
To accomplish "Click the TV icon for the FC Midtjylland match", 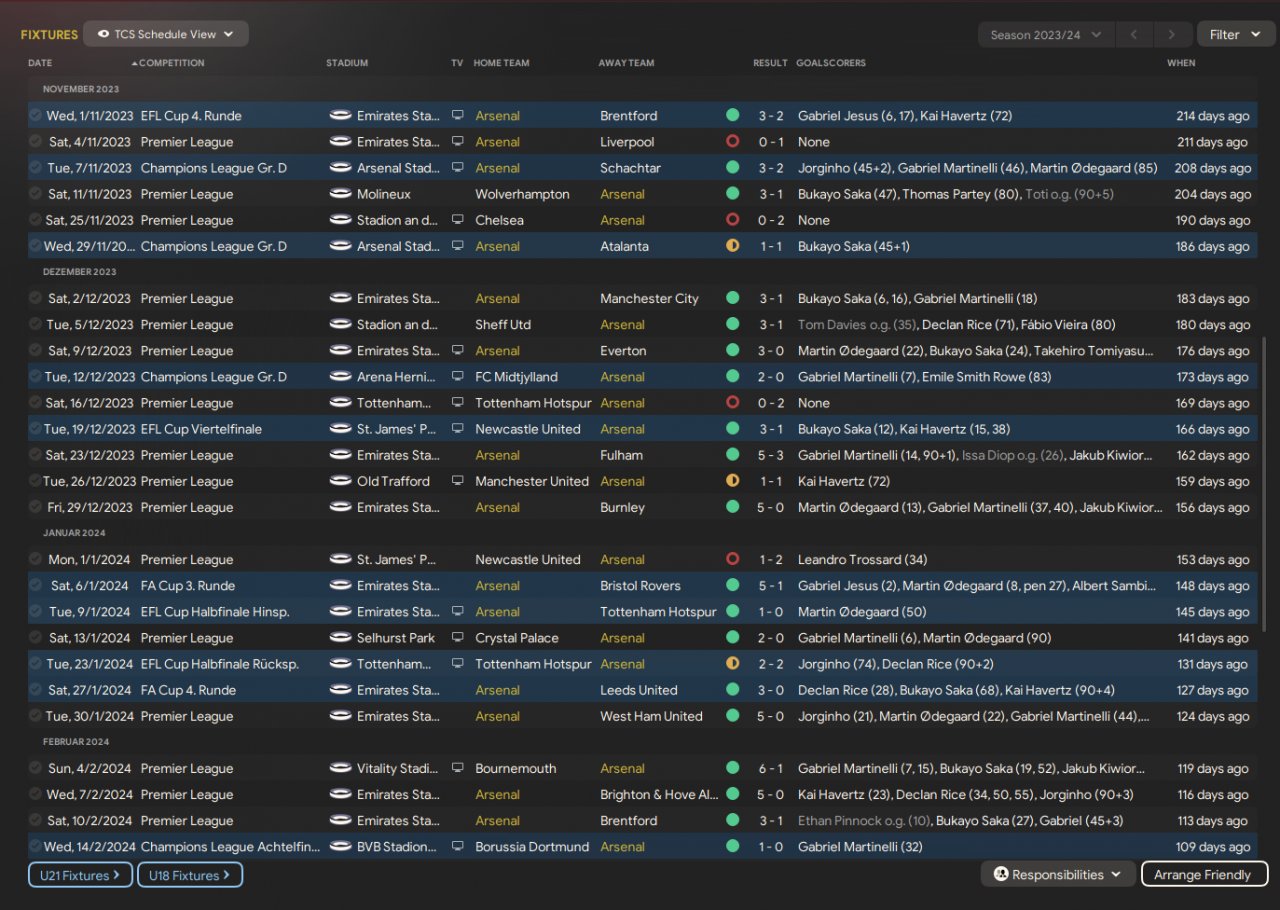I will pos(458,377).
